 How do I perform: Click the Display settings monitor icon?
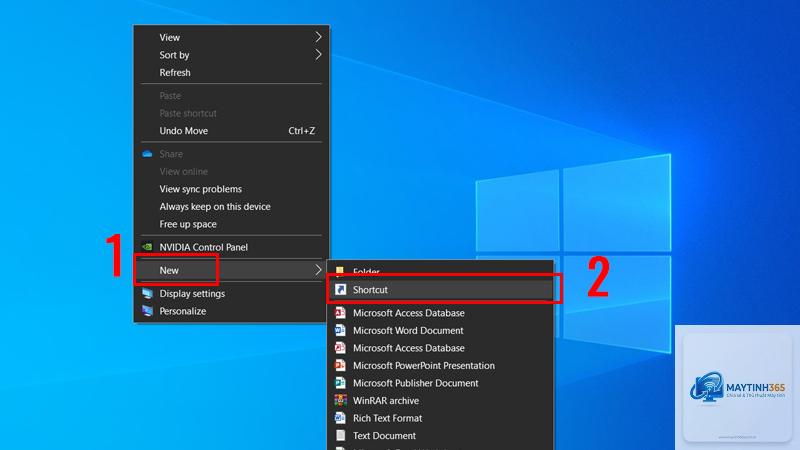147,293
